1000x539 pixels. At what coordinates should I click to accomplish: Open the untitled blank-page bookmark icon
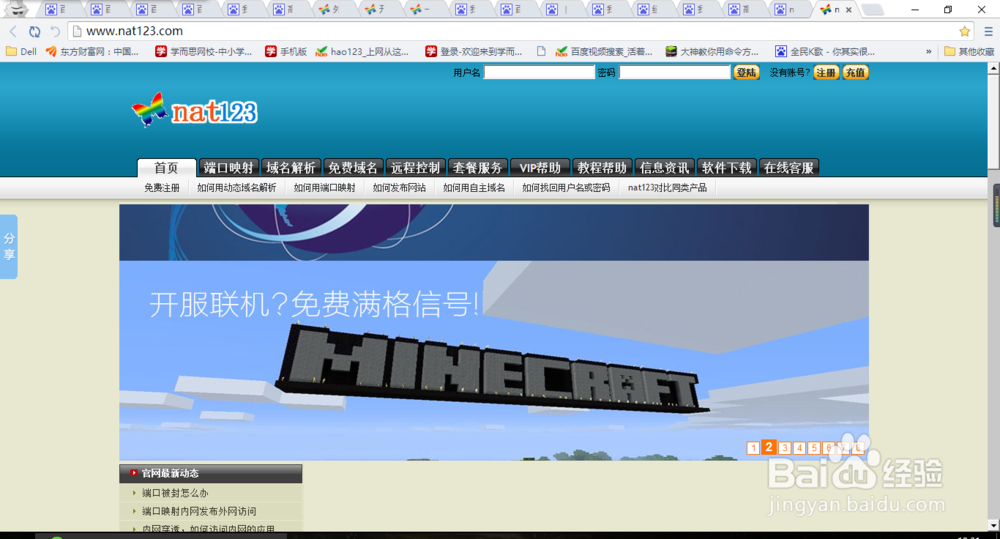(541, 52)
